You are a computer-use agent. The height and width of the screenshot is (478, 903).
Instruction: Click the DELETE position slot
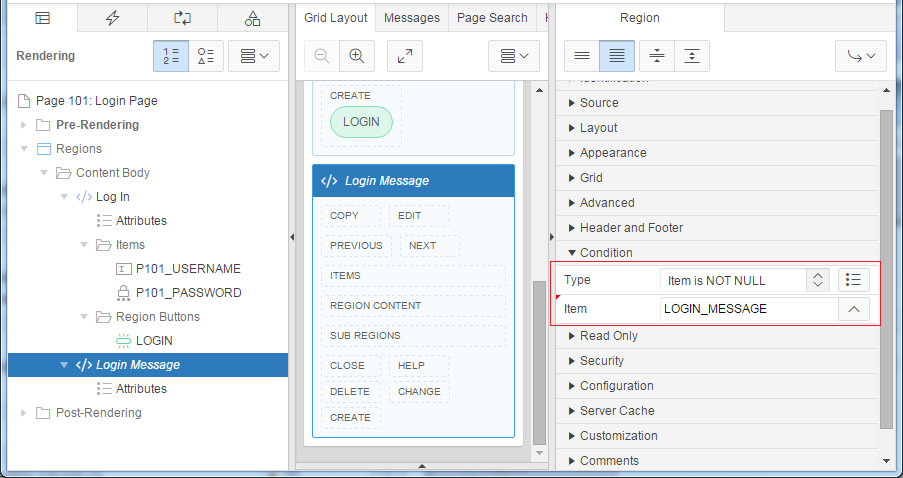[x=351, y=392]
